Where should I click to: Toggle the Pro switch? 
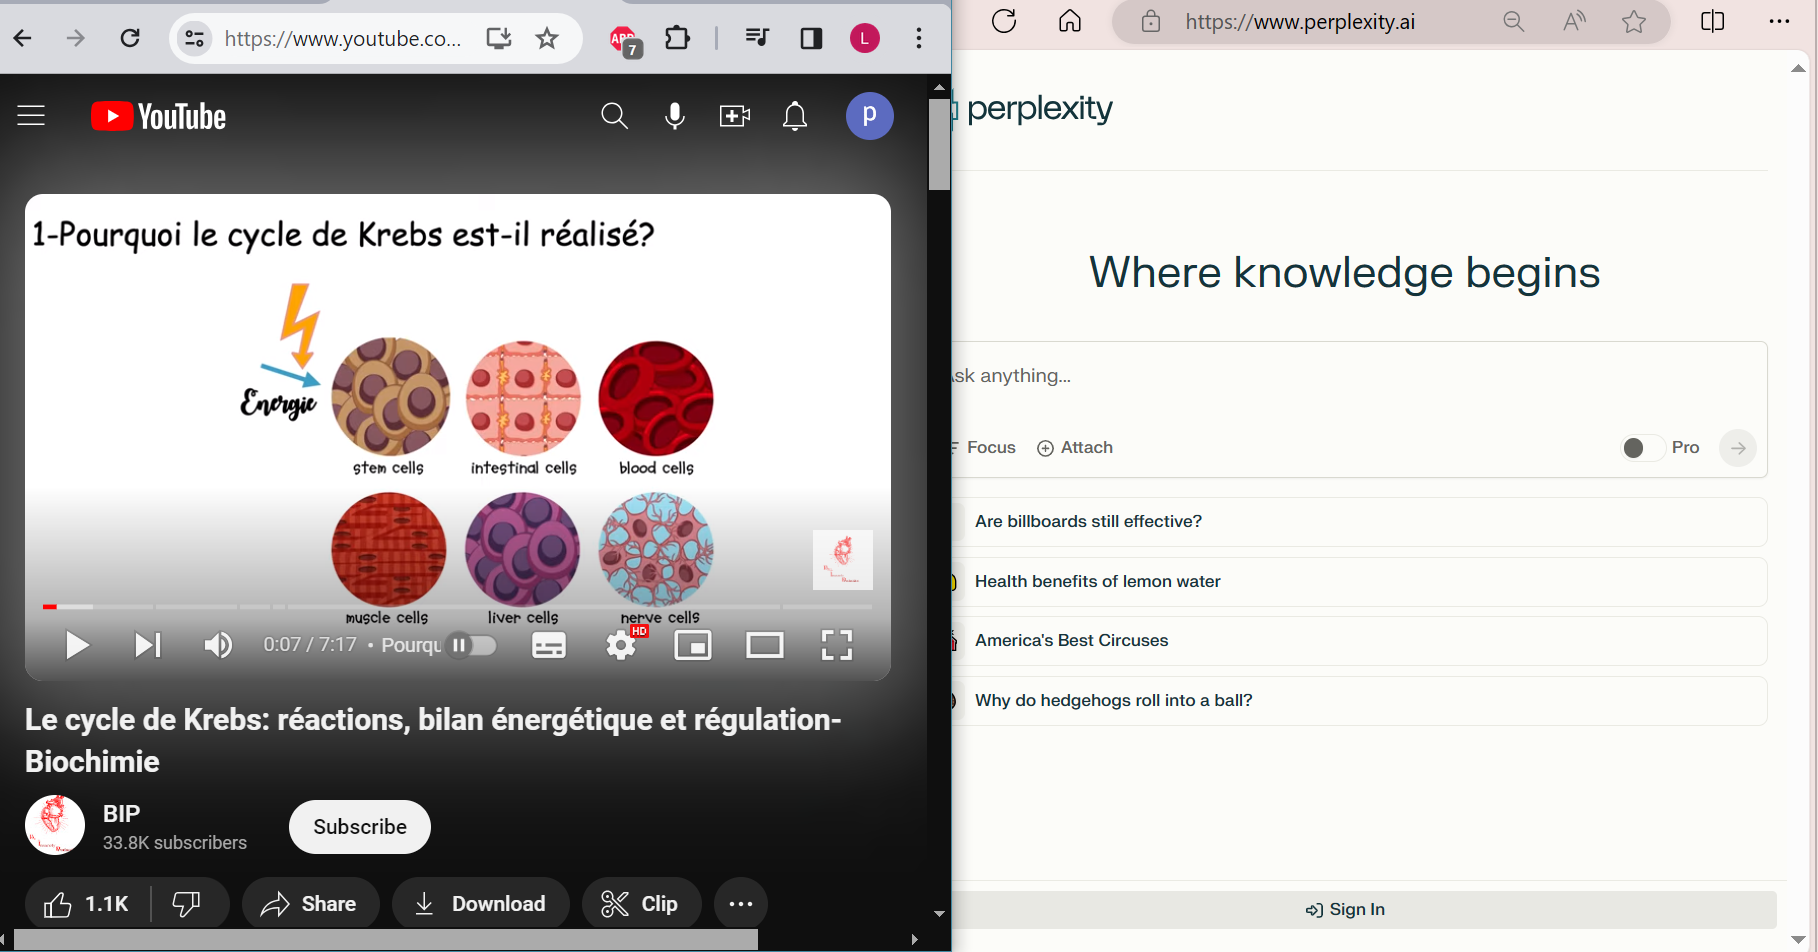point(1642,448)
